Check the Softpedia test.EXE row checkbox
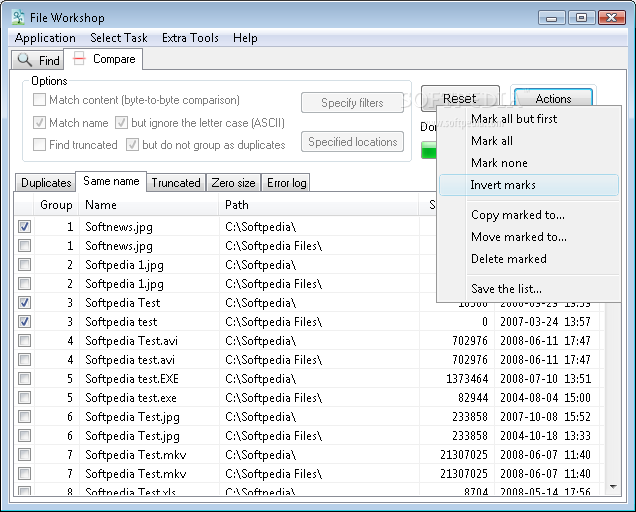The width and height of the screenshot is (636, 512). pyautogui.click(x=24, y=379)
